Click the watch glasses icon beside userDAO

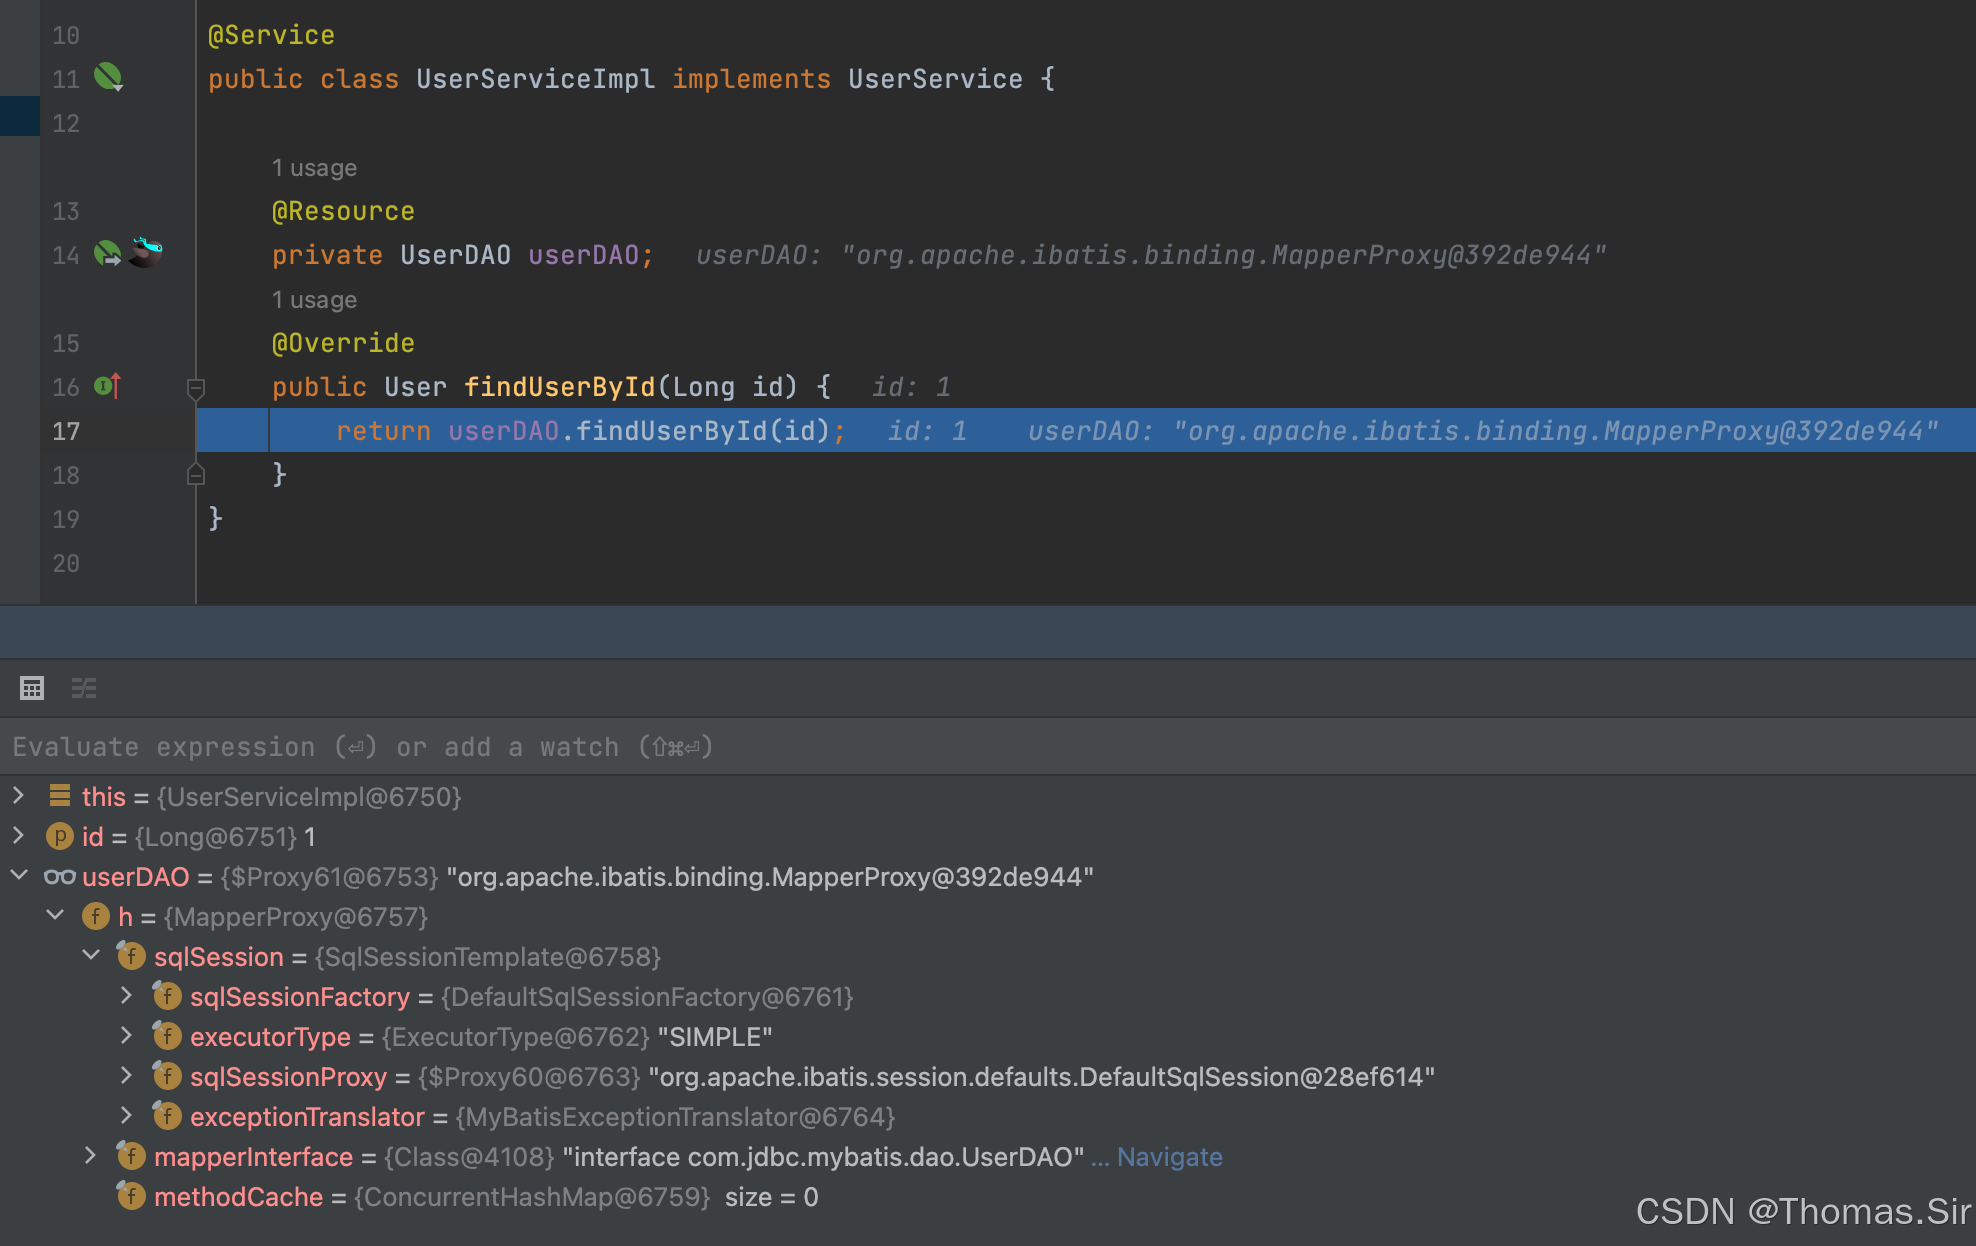tap(60, 877)
